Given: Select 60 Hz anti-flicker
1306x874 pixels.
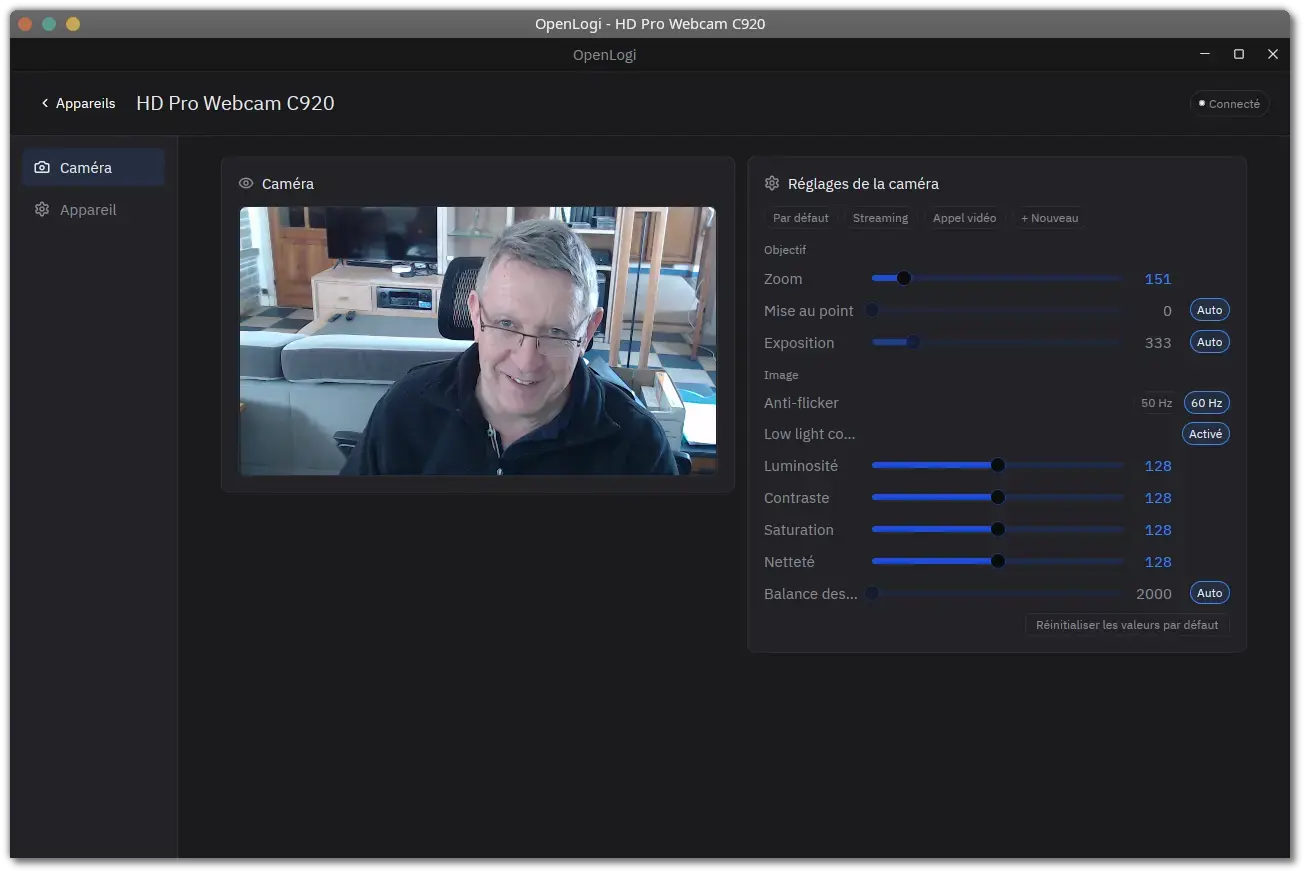Looking at the screenshot, I should coord(1206,403).
